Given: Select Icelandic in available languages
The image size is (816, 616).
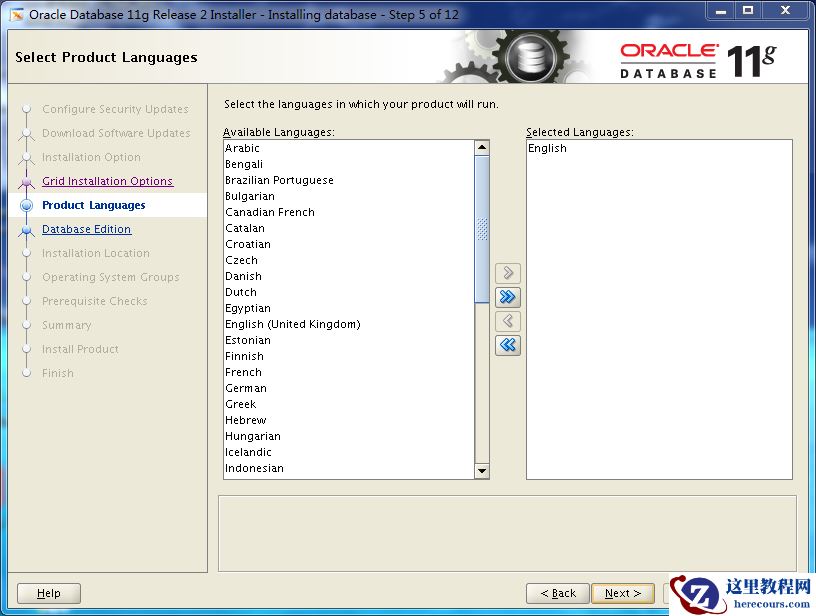Looking at the screenshot, I should pyautogui.click(x=349, y=452).
